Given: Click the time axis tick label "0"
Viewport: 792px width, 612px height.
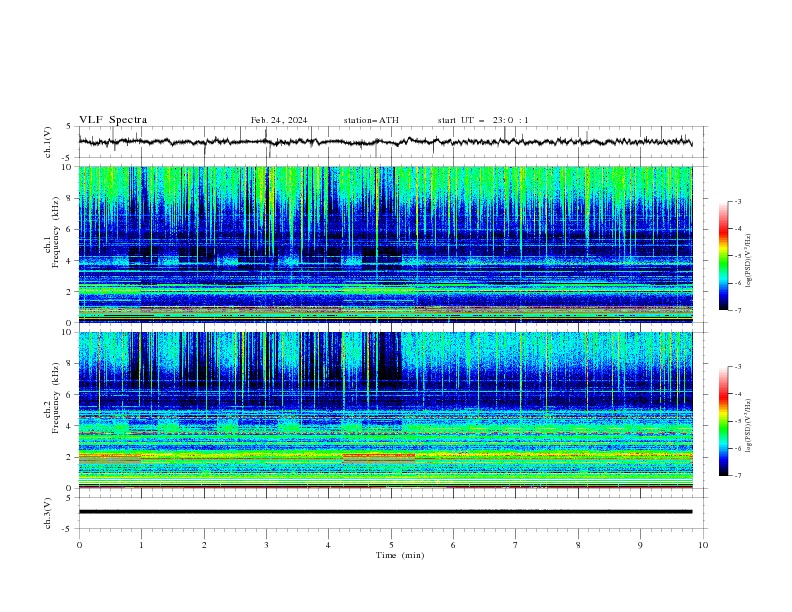Looking at the screenshot, I should coord(79,545).
